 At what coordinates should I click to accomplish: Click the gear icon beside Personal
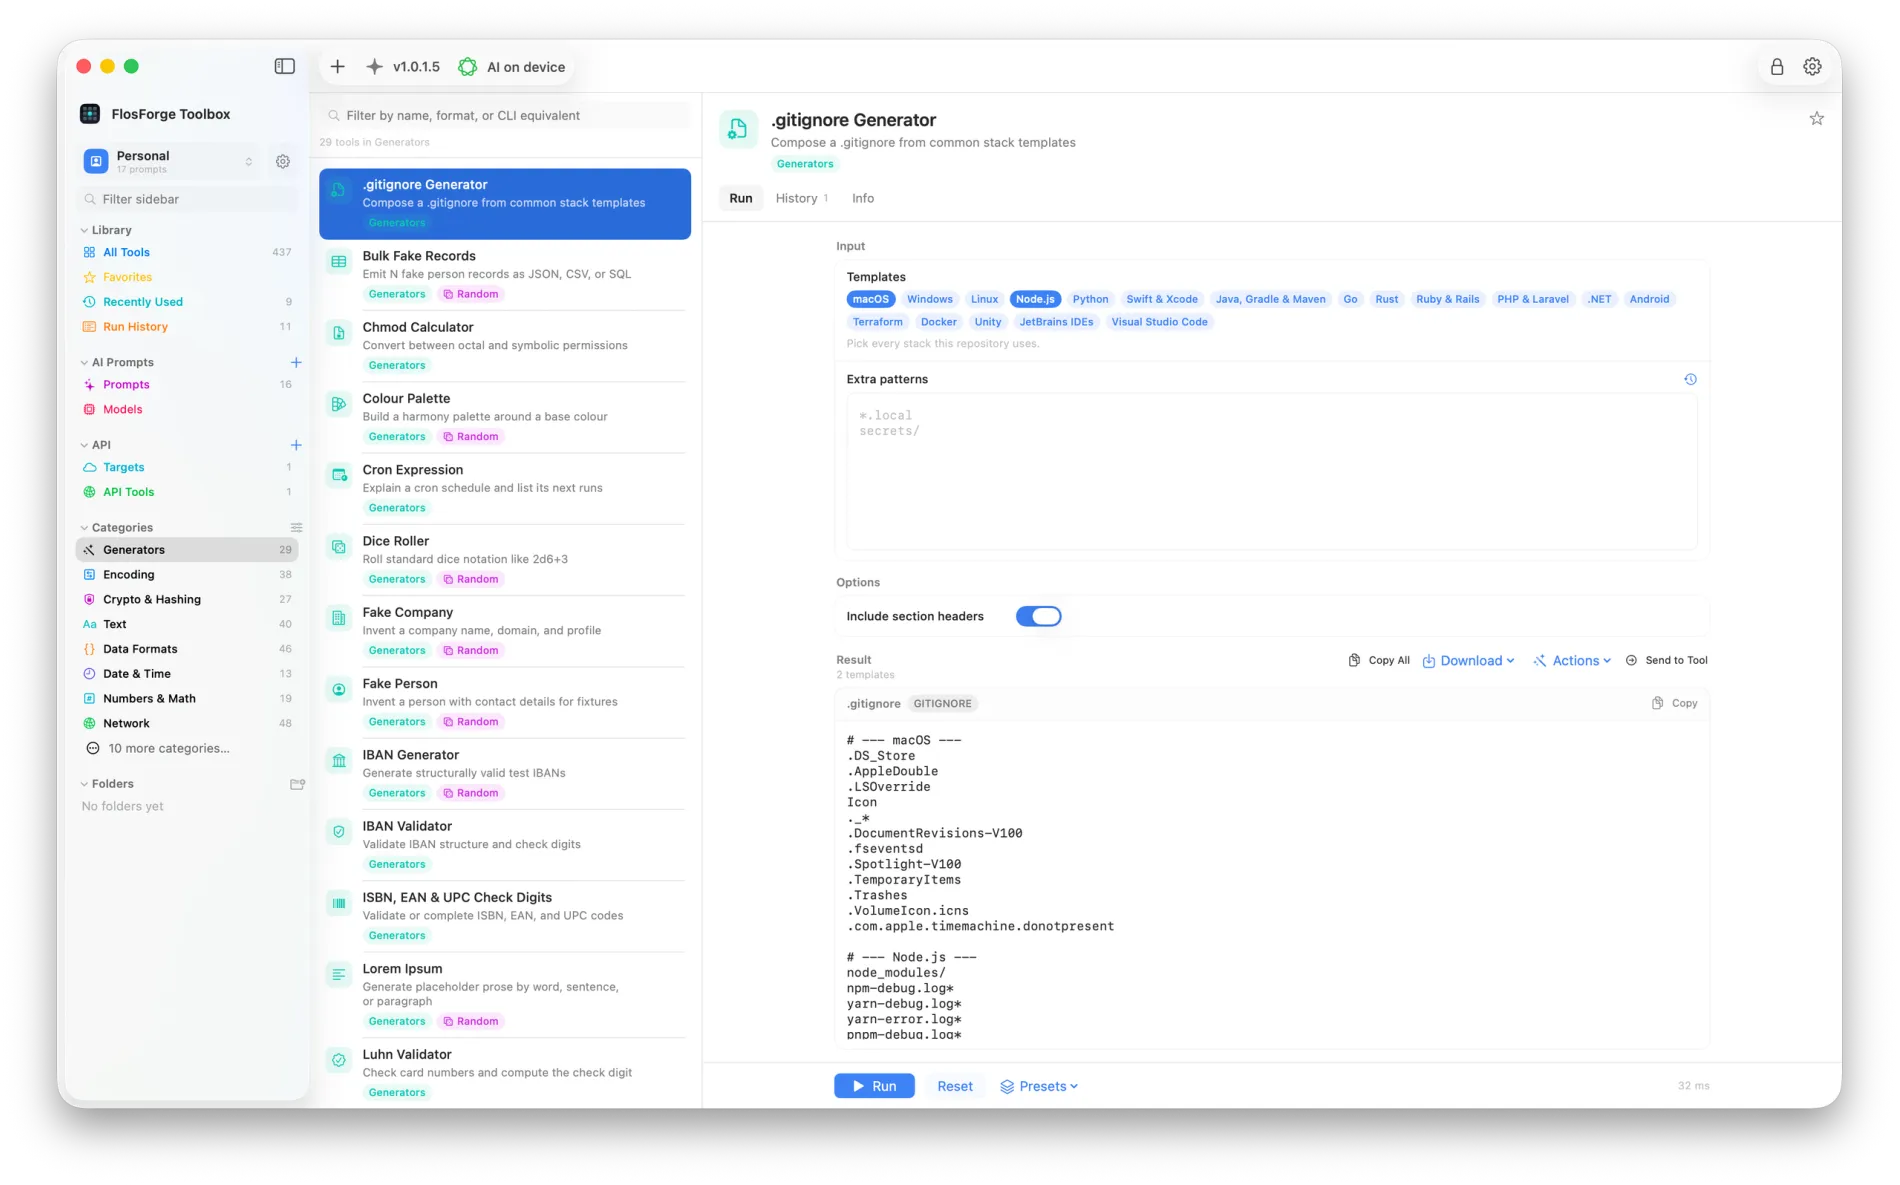click(x=283, y=161)
